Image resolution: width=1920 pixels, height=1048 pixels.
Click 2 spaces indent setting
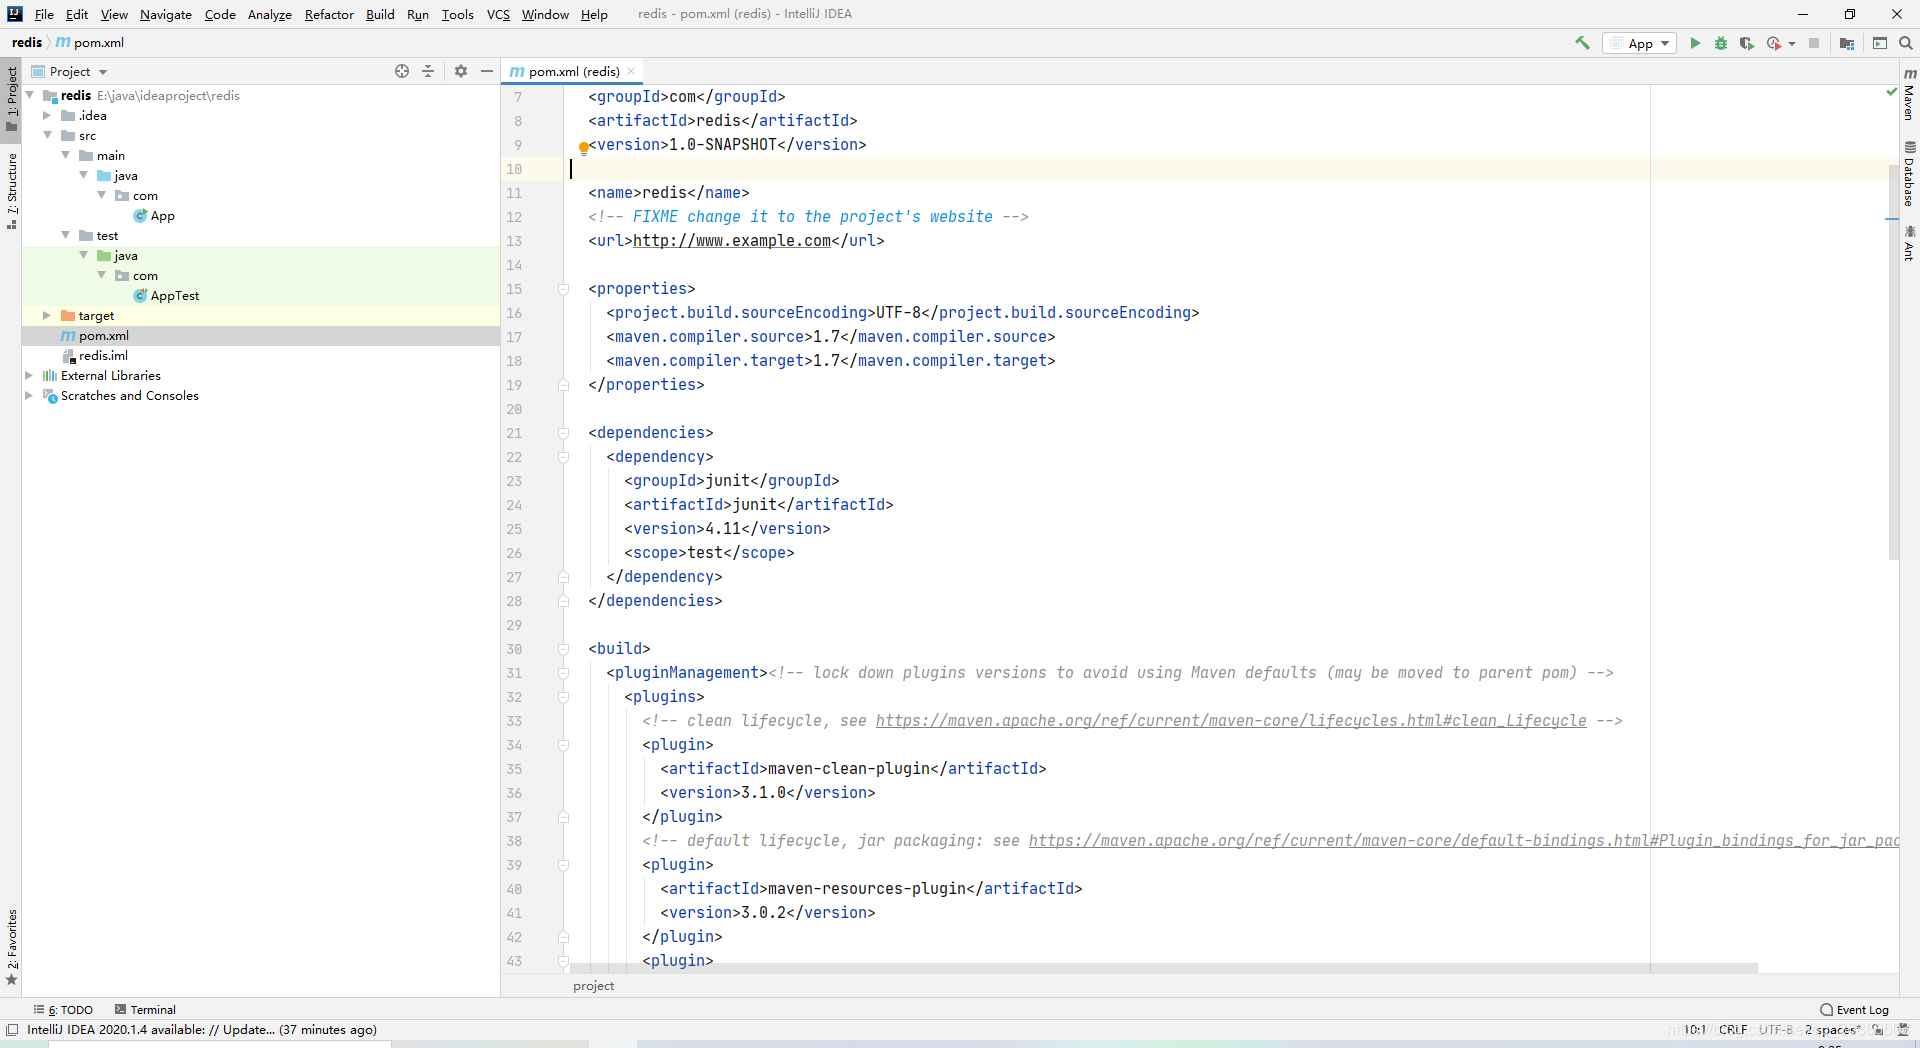click(x=1832, y=1030)
